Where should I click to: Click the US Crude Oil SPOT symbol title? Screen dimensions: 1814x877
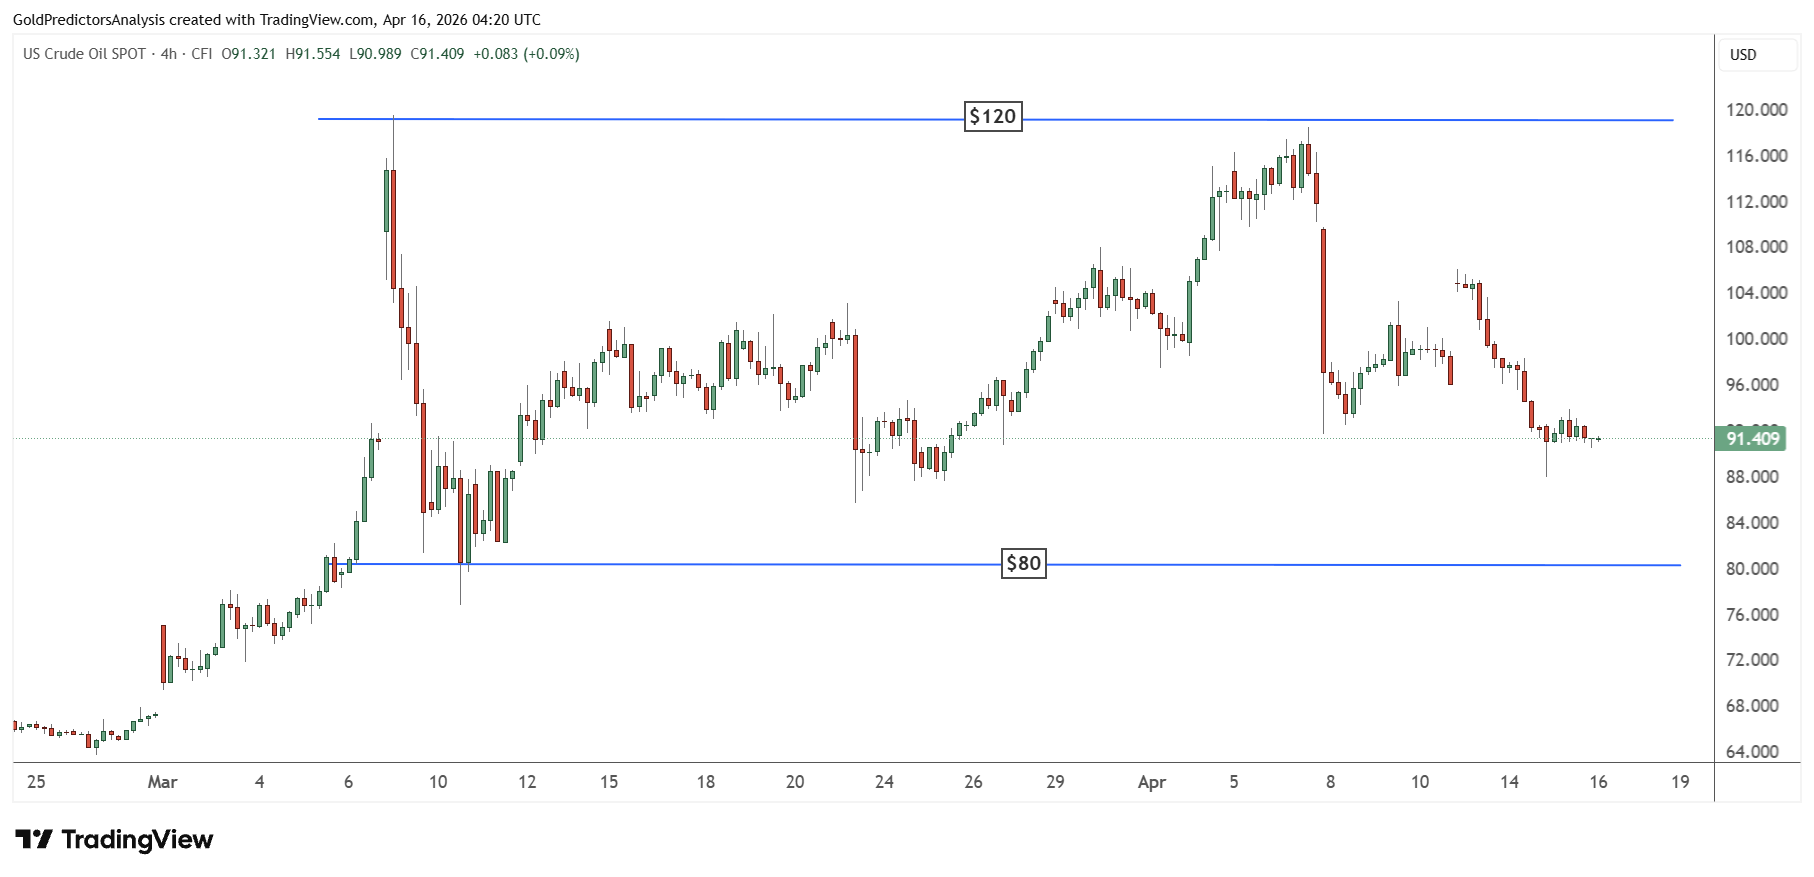pyautogui.click(x=85, y=54)
